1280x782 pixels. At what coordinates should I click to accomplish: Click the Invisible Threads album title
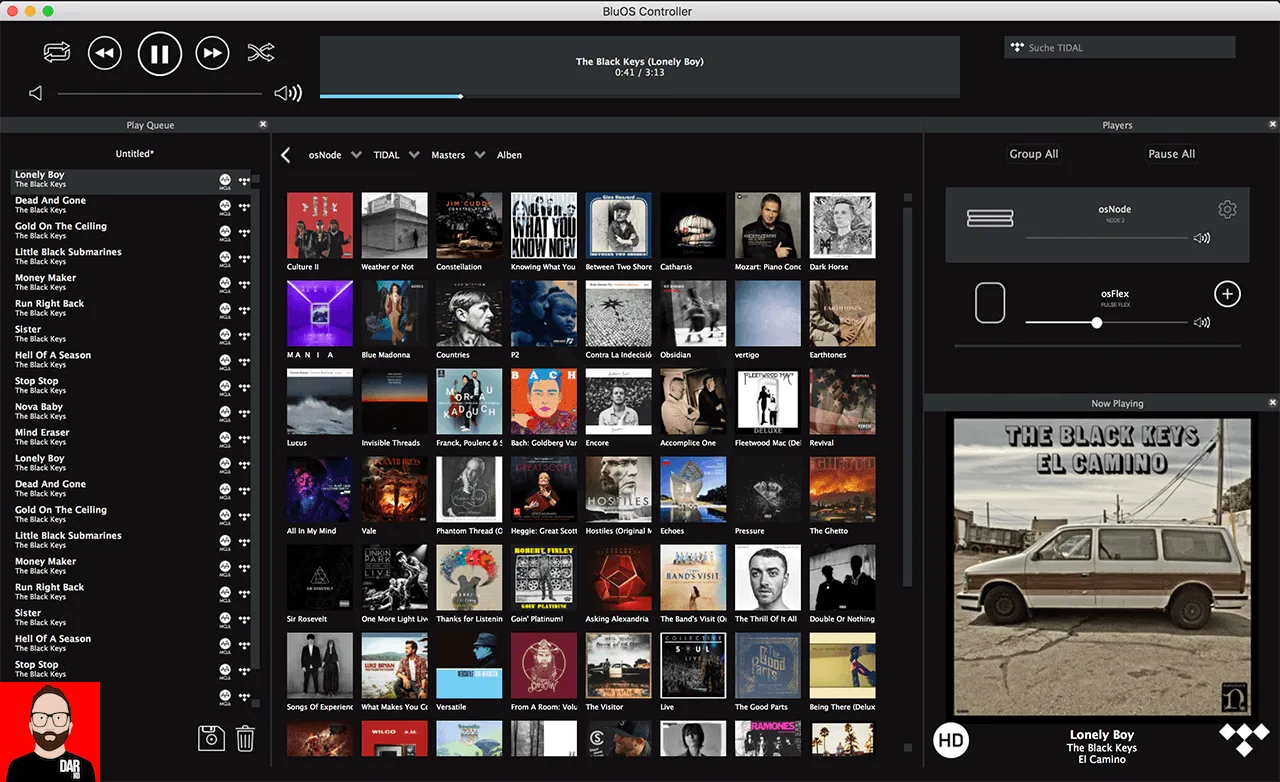pos(391,443)
